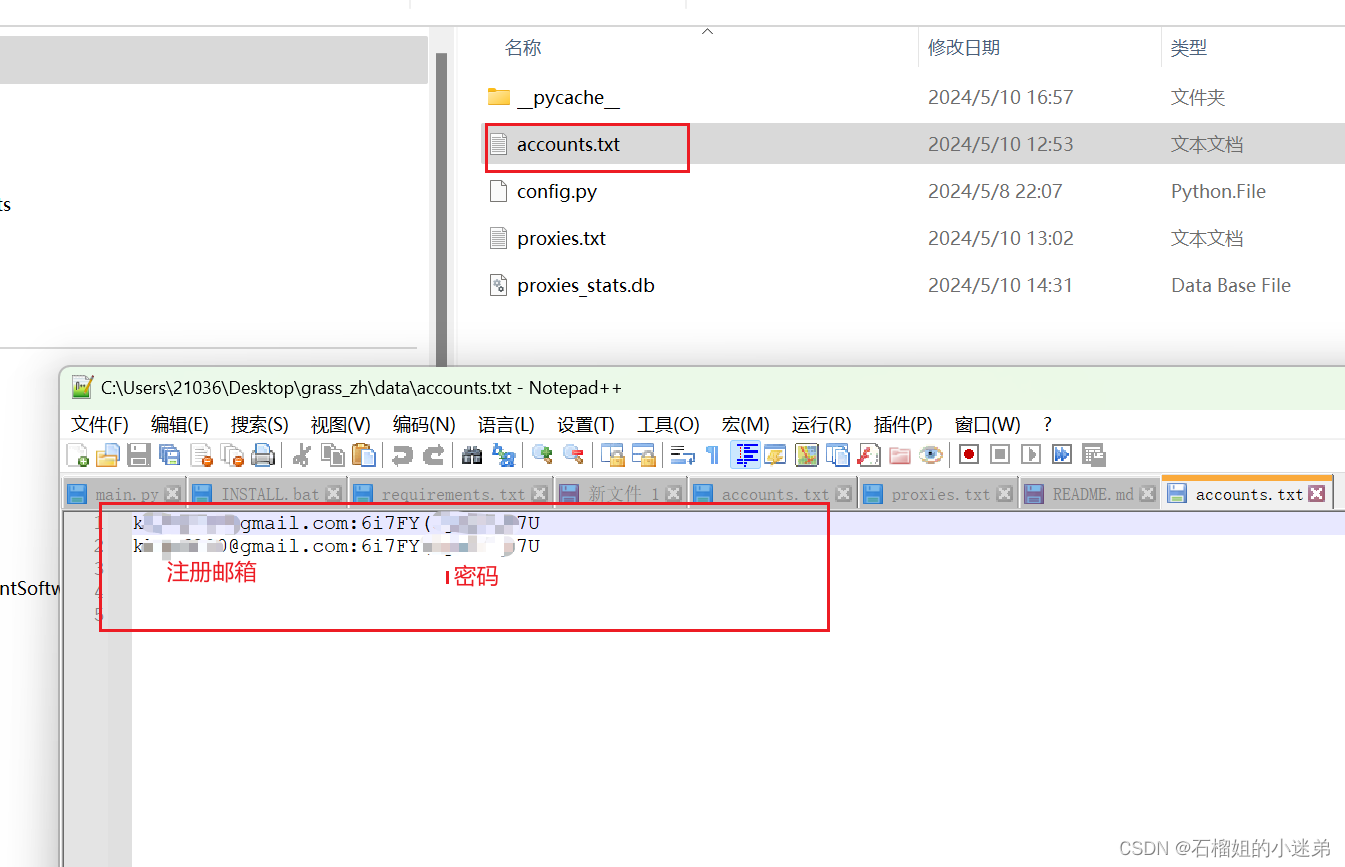
Task: Open the Replace dialog toolbar icon
Action: [503, 455]
